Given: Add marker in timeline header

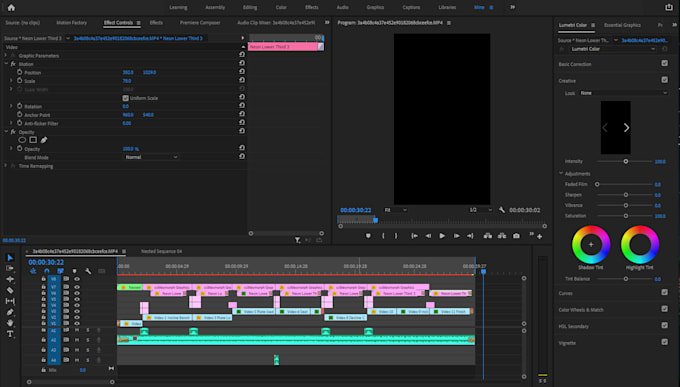Looking at the screenshot, I should (x=75, y=271).
